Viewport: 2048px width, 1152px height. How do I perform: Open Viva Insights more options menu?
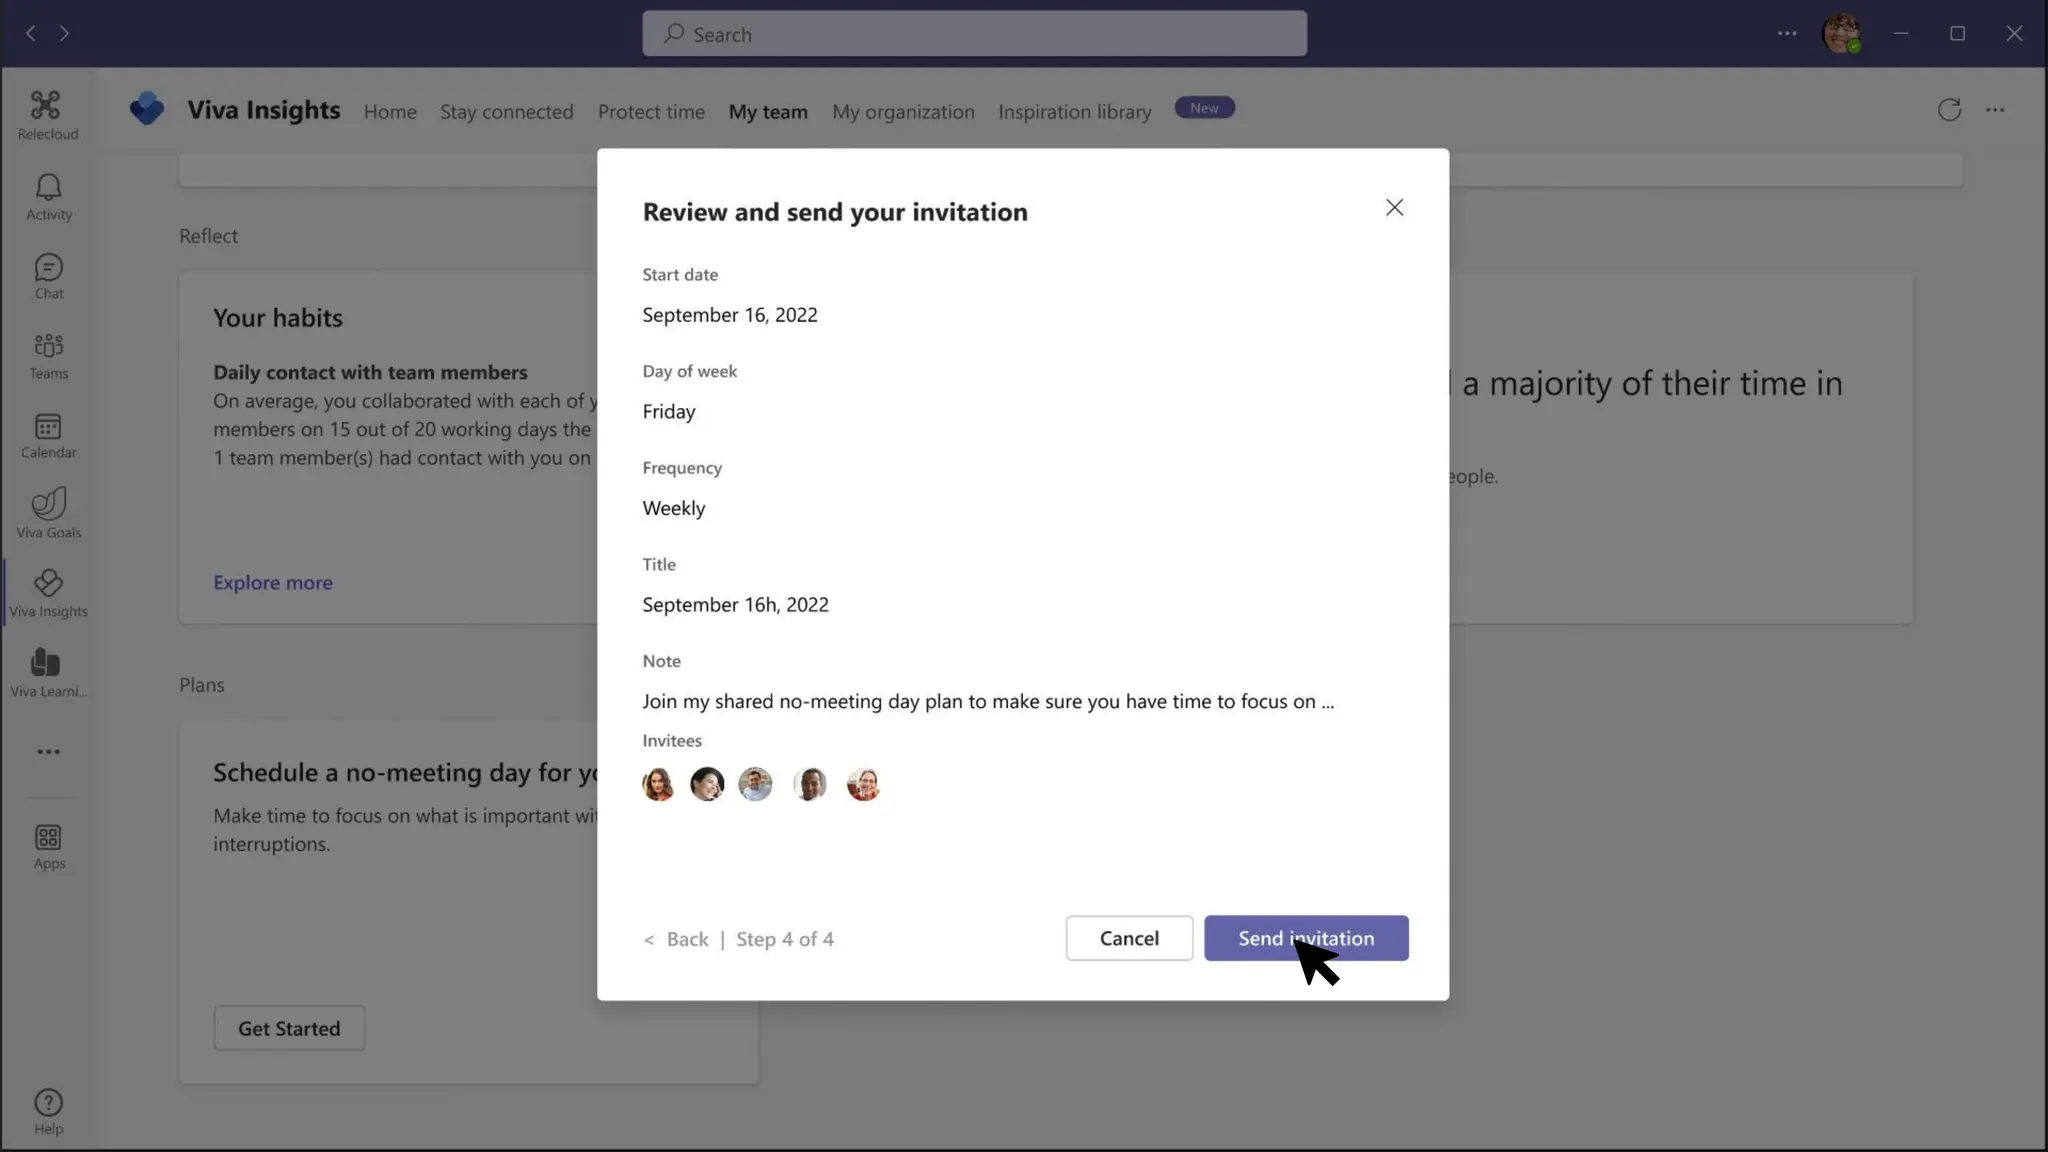(x=1995, y=110)
